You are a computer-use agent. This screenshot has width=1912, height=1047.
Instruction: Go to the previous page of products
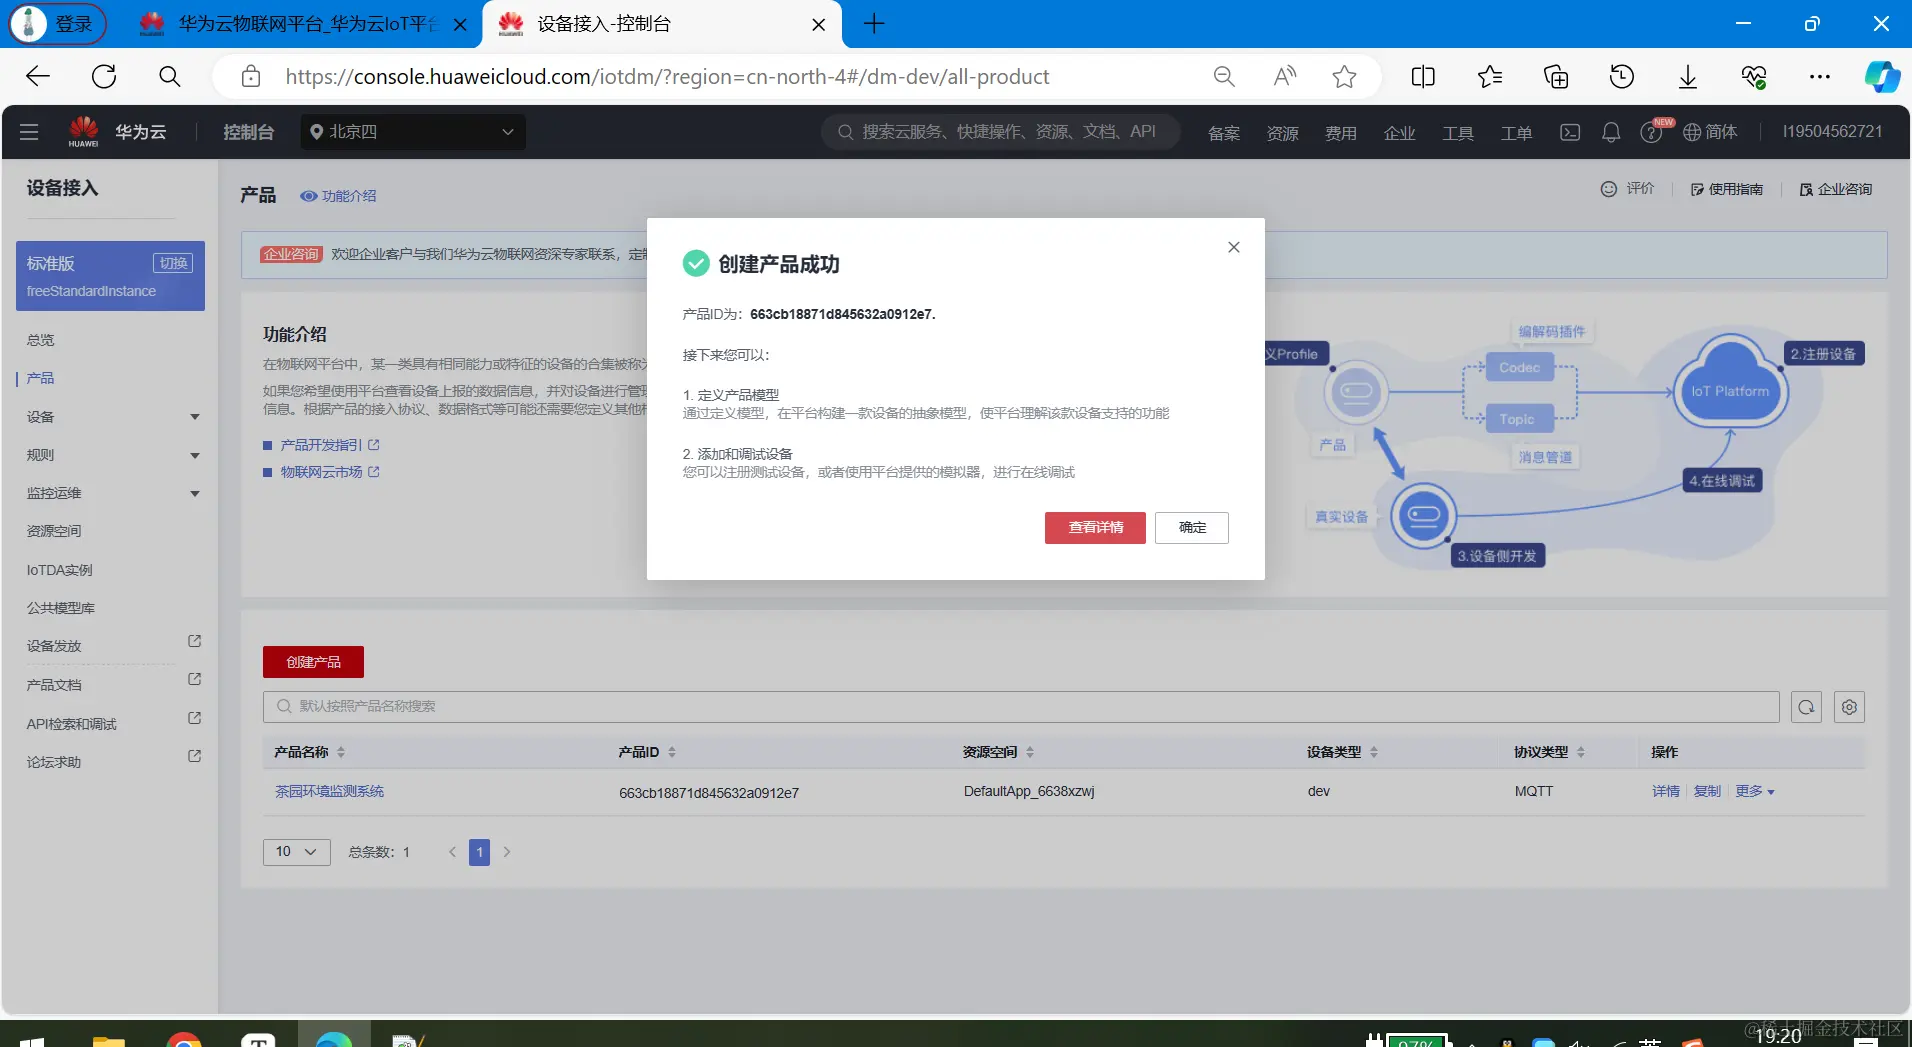[x=453, y=852]
